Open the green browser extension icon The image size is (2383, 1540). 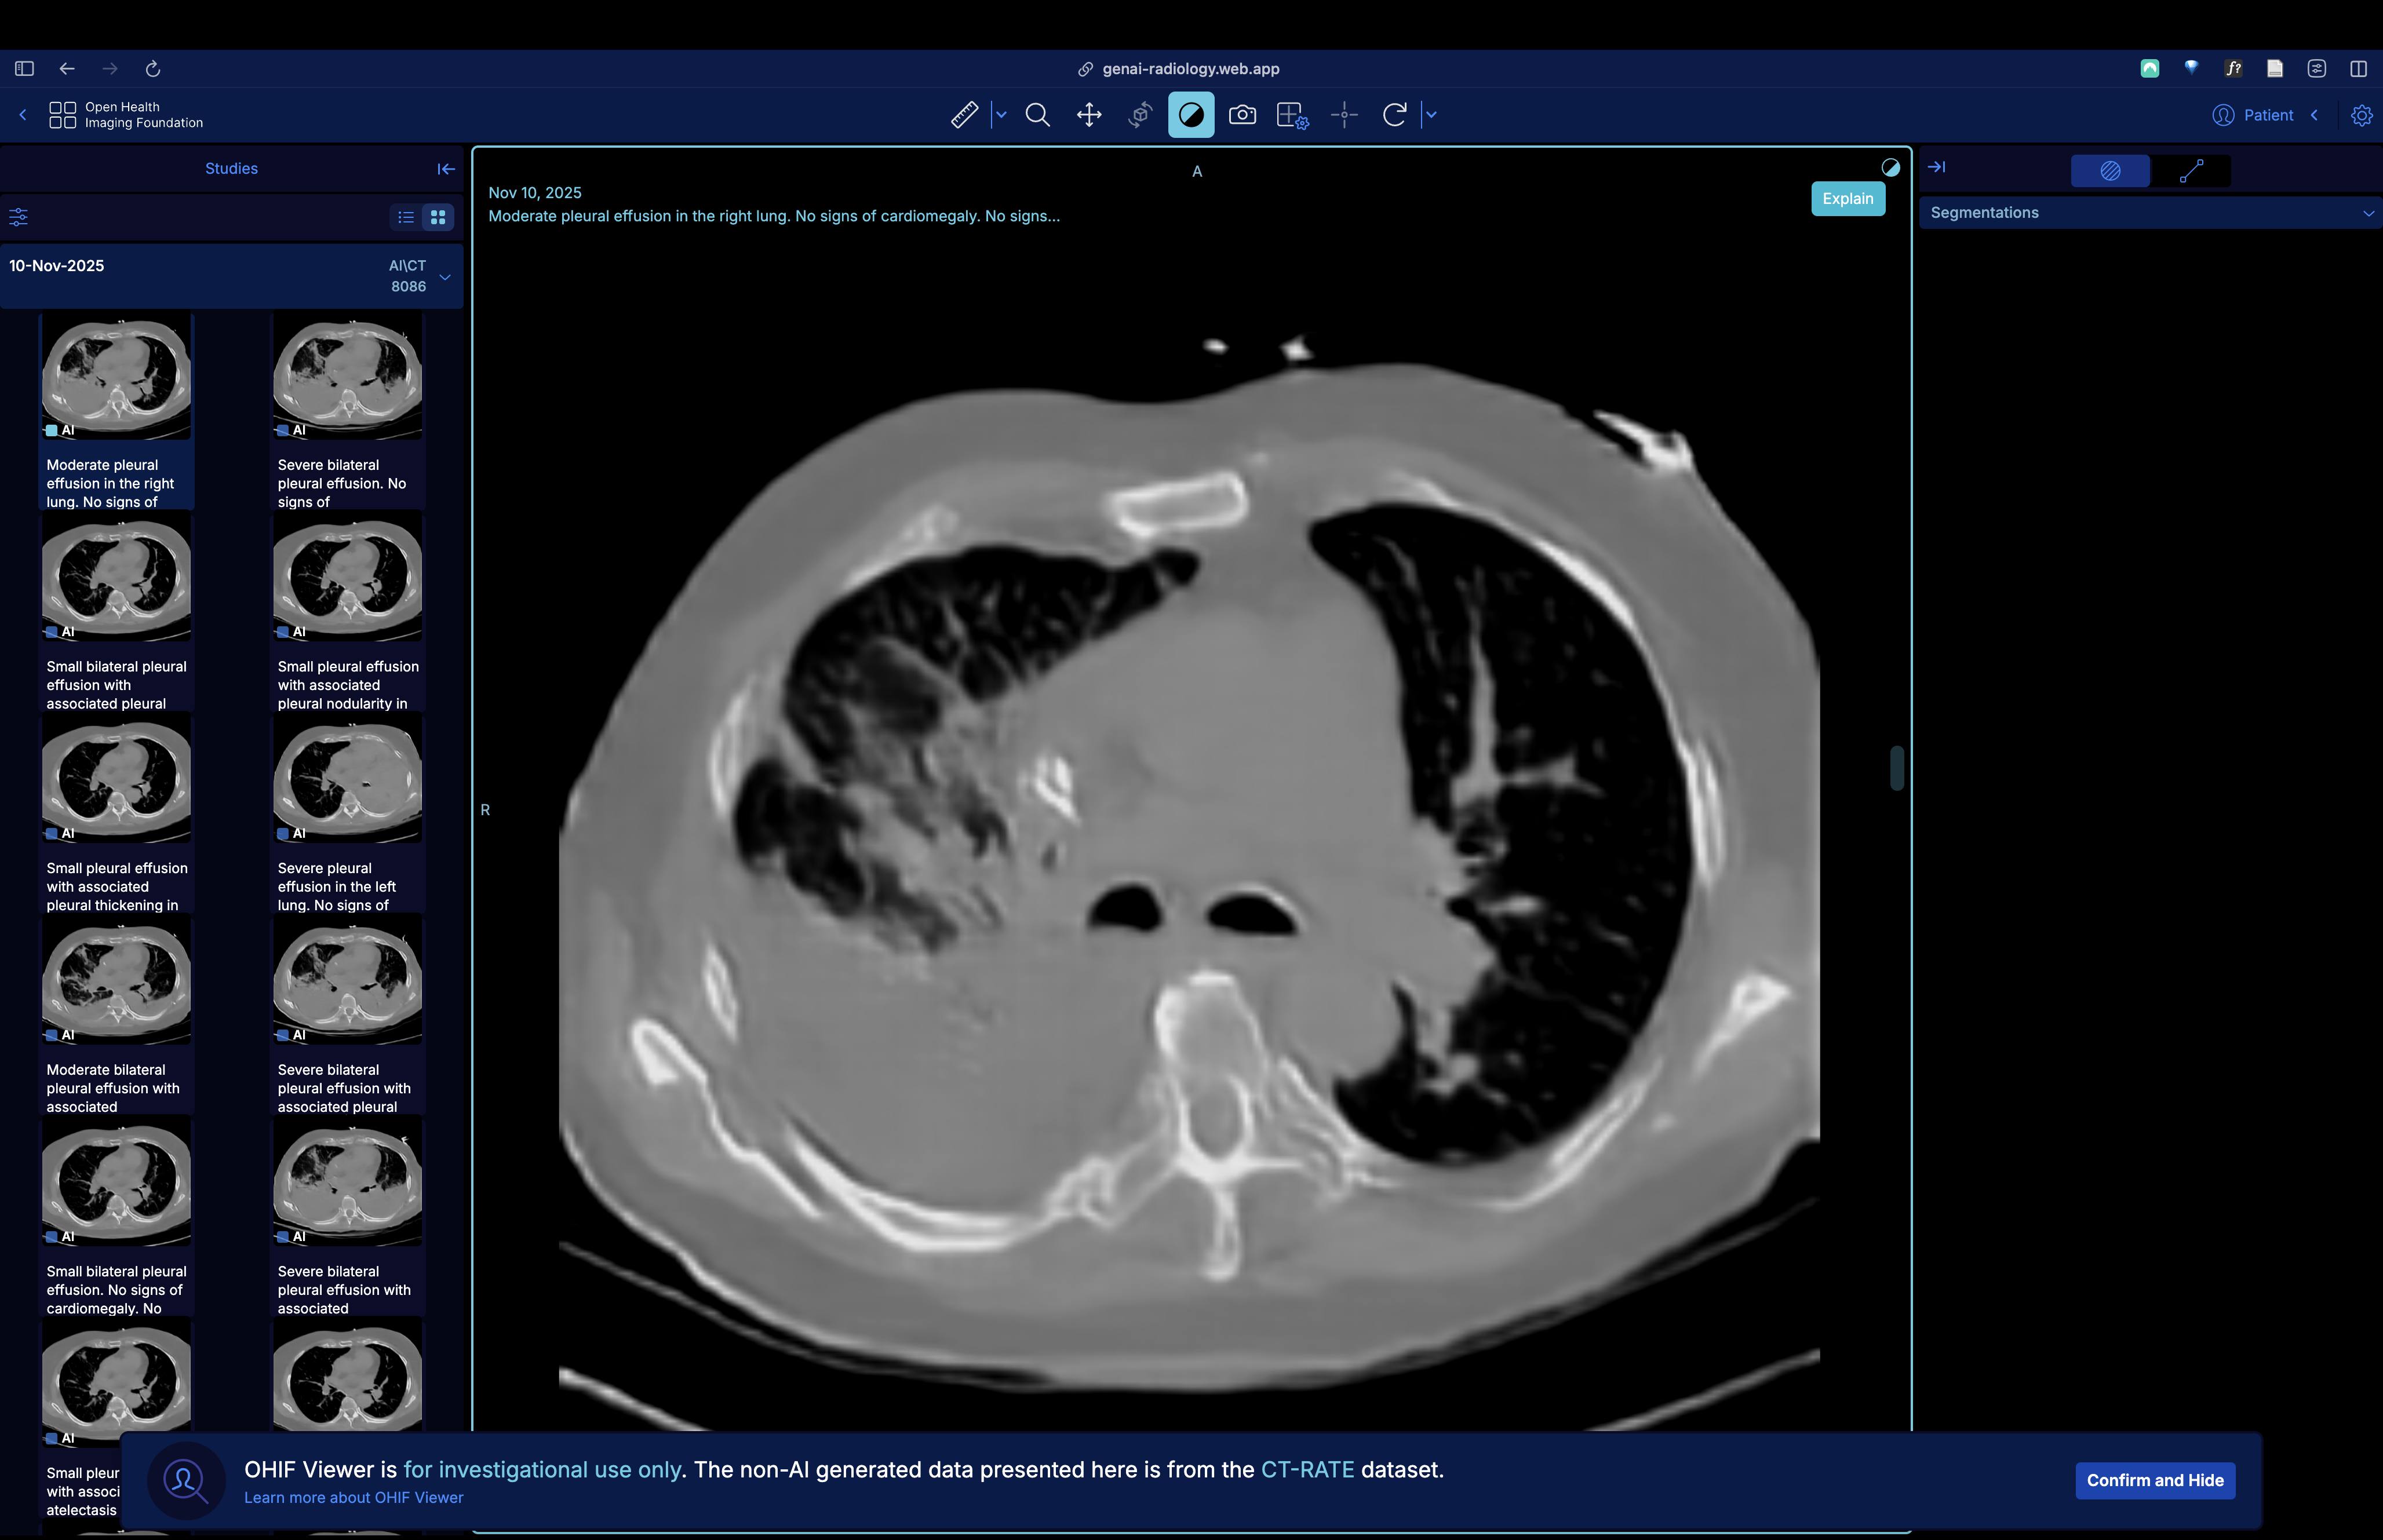2149,68
